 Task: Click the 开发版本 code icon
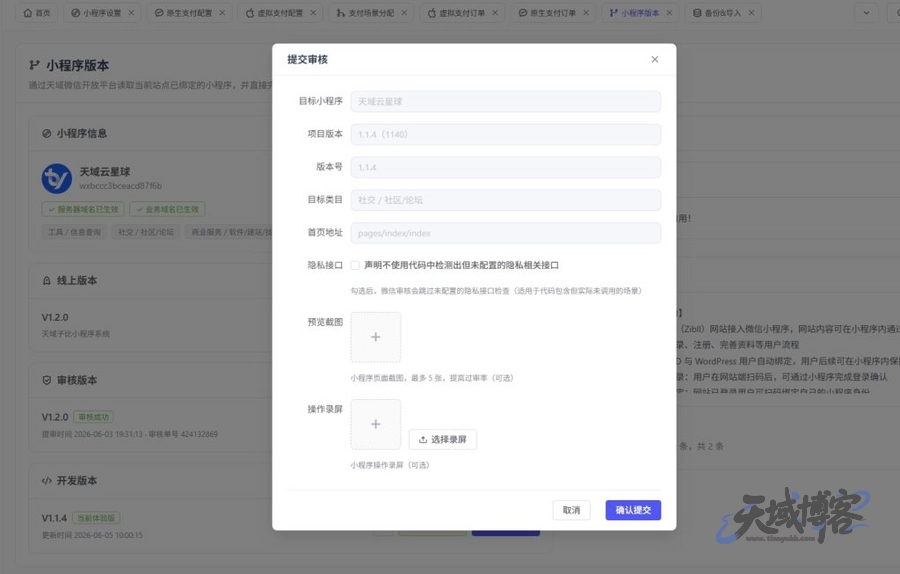tap(46, 481)
